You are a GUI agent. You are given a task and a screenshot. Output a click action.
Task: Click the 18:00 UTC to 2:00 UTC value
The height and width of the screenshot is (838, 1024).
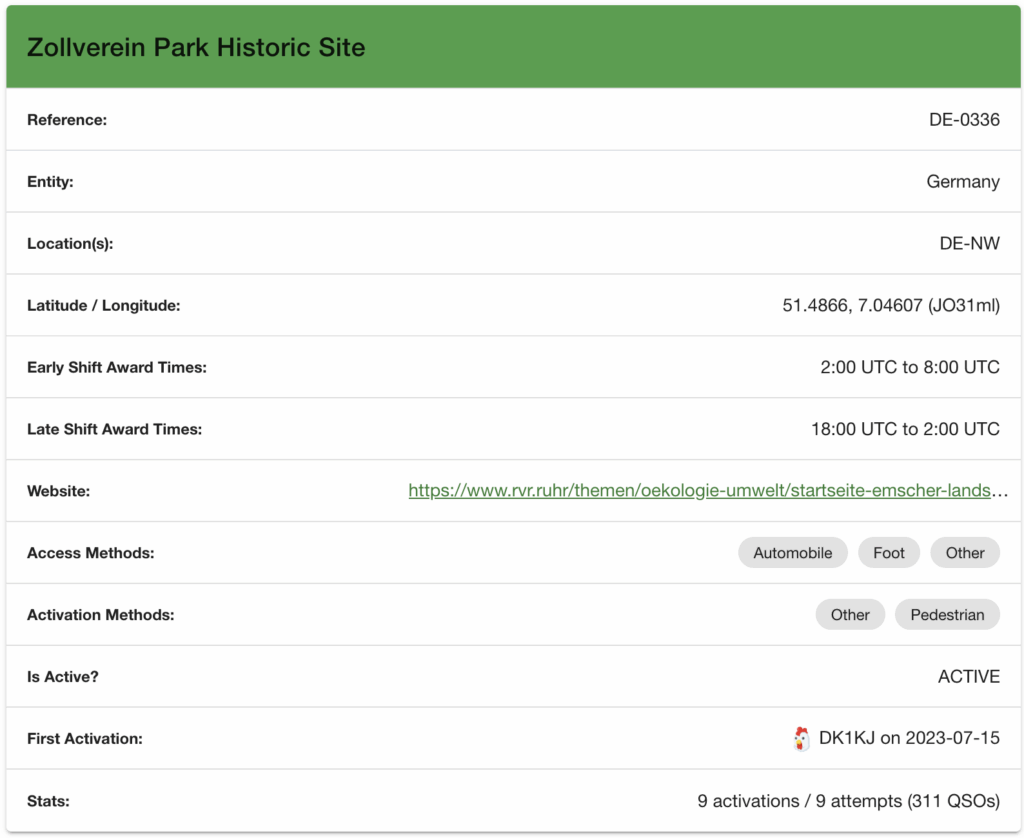[x=905, y=429]
